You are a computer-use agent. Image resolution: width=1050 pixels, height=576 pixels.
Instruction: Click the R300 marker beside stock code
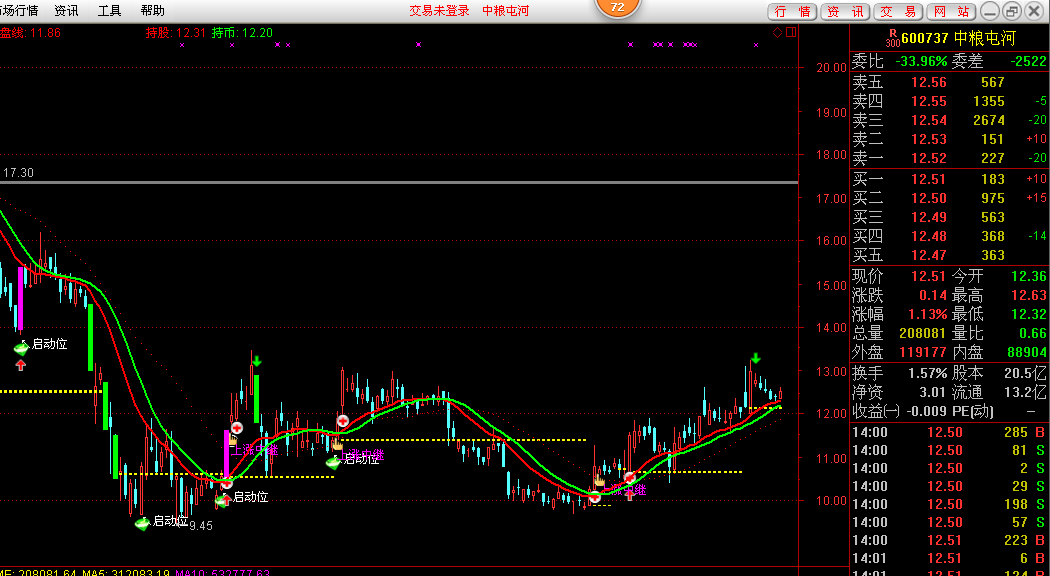[x=892, y=39]
